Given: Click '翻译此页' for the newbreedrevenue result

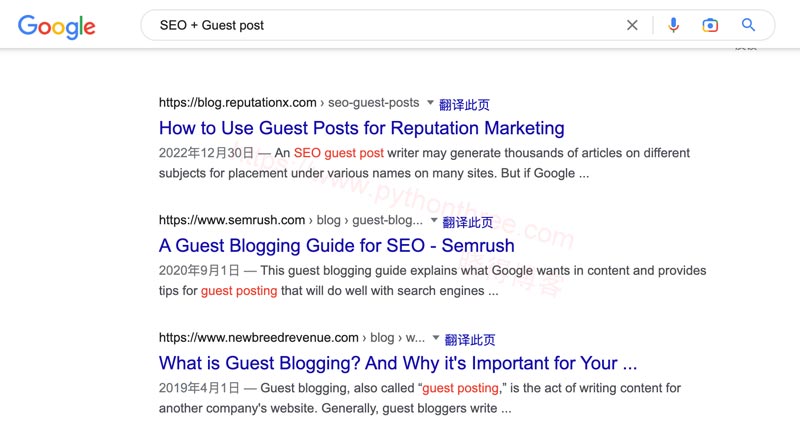Looking at the screenshot, I should pyautogui.click(x=470, y=340).
